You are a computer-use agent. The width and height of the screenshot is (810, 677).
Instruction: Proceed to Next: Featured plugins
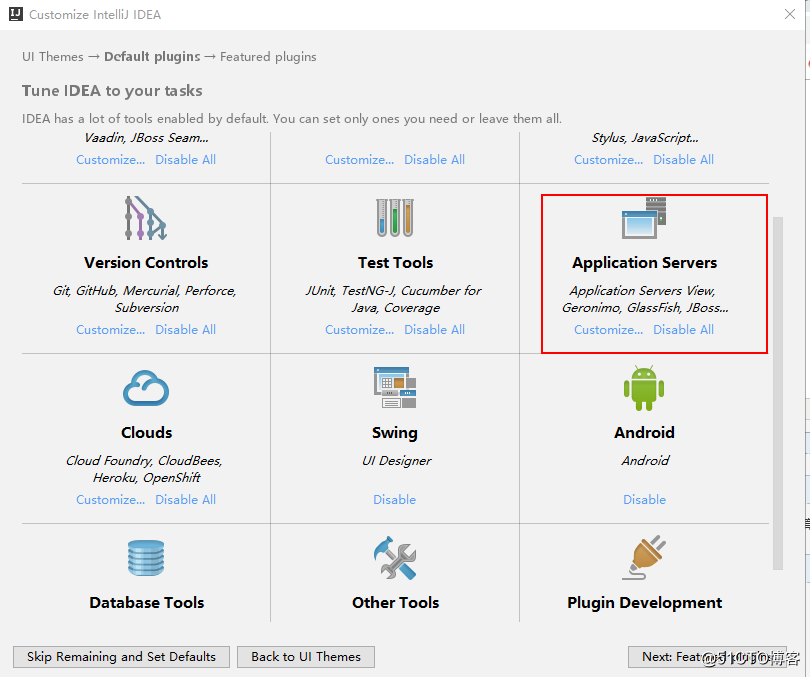click(707, 656)
